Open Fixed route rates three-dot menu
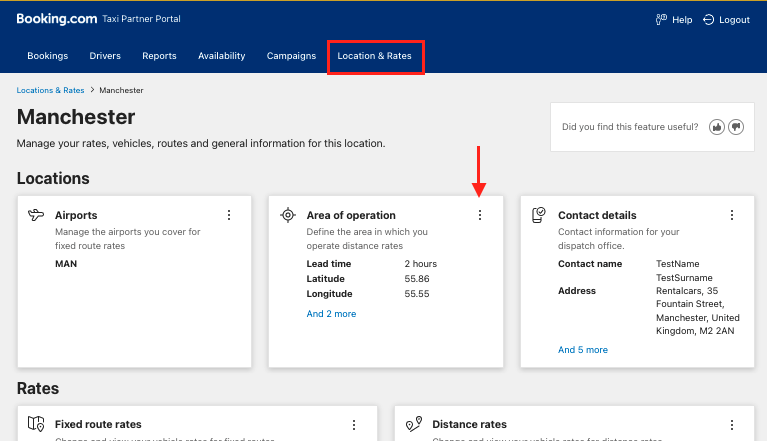 (x=354, y=425)
